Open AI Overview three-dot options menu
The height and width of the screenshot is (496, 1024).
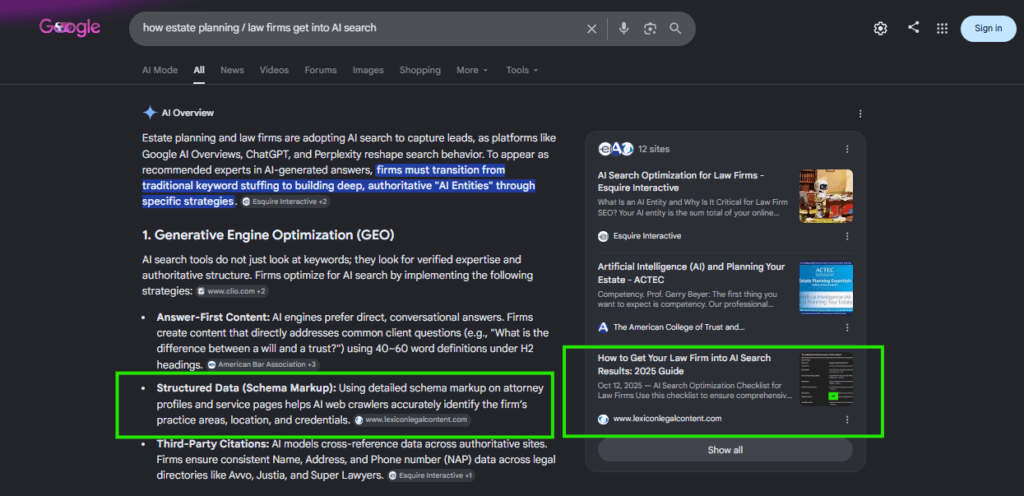point(860,114)
